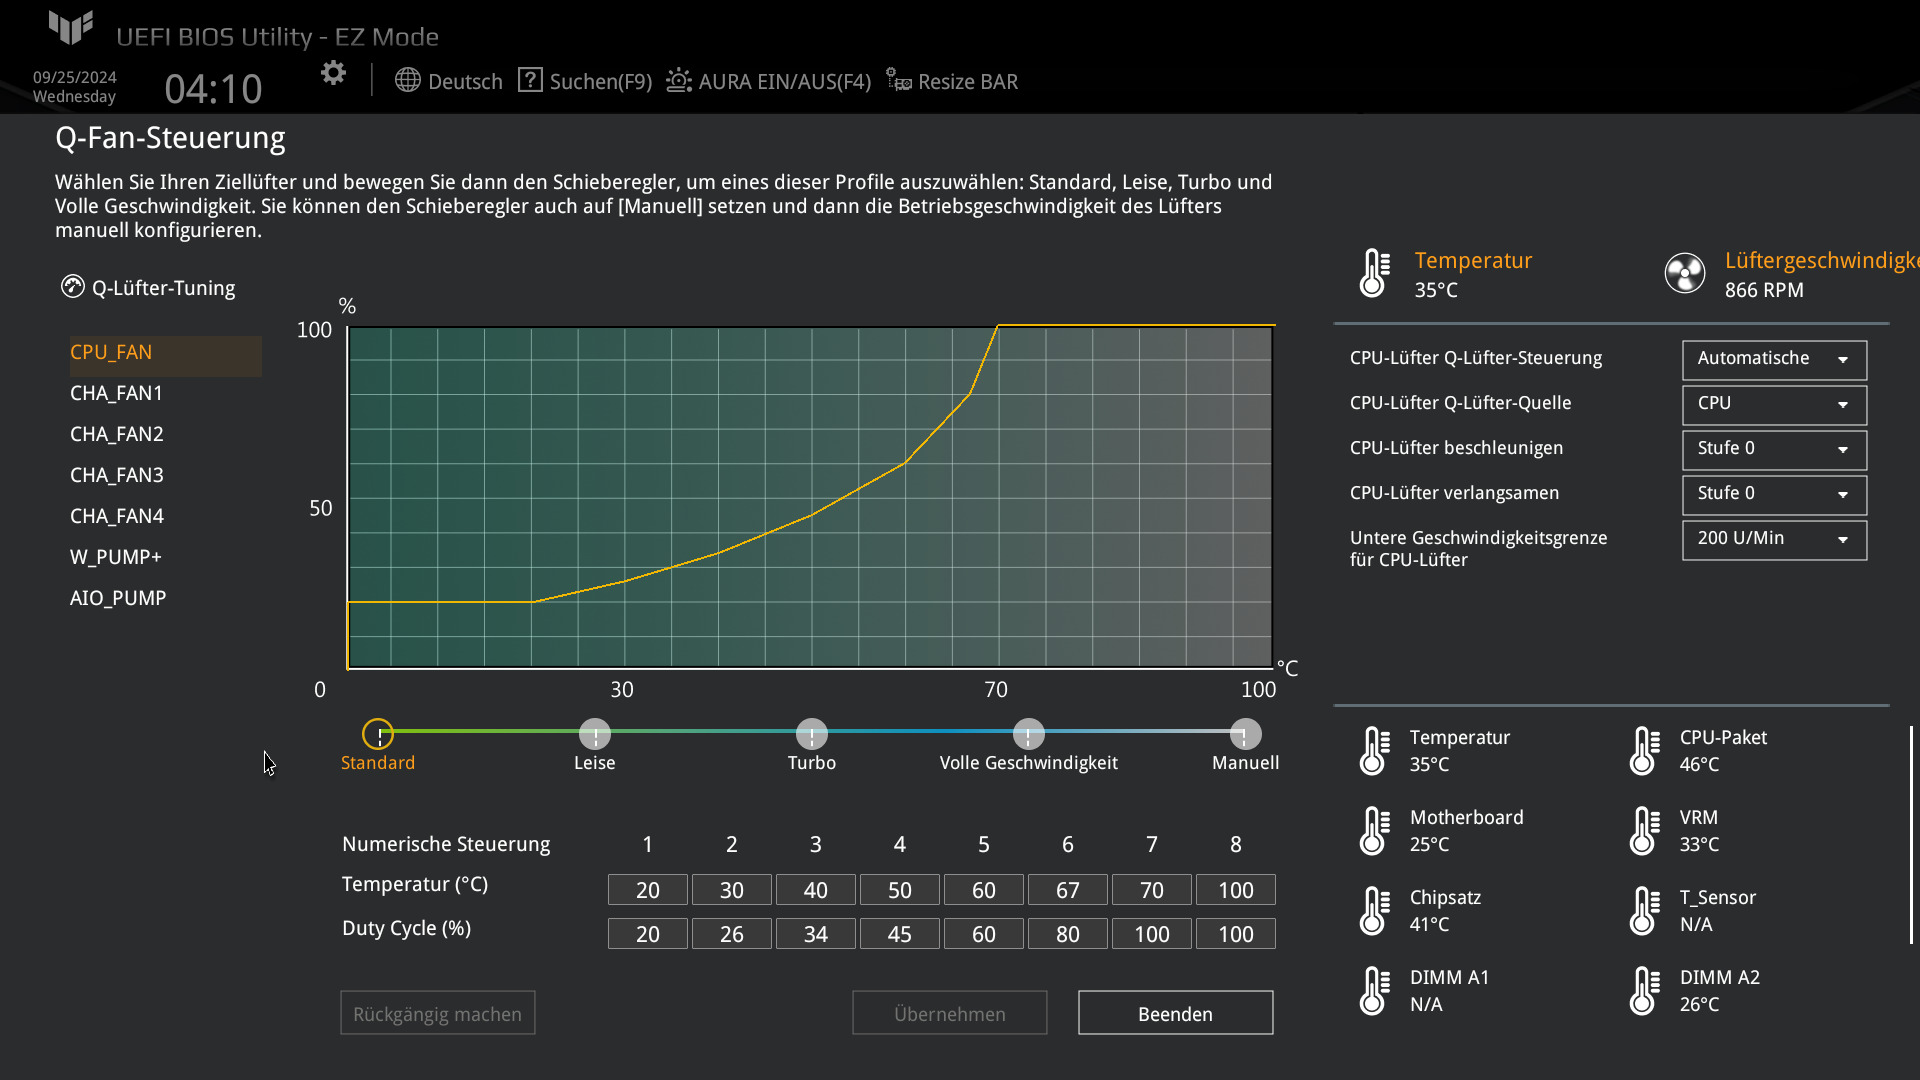Viewport: 1920px width, 1080px height.
Task: Click the Q-Lüfter-Tuning gauge icon
Action: point(73,287)
